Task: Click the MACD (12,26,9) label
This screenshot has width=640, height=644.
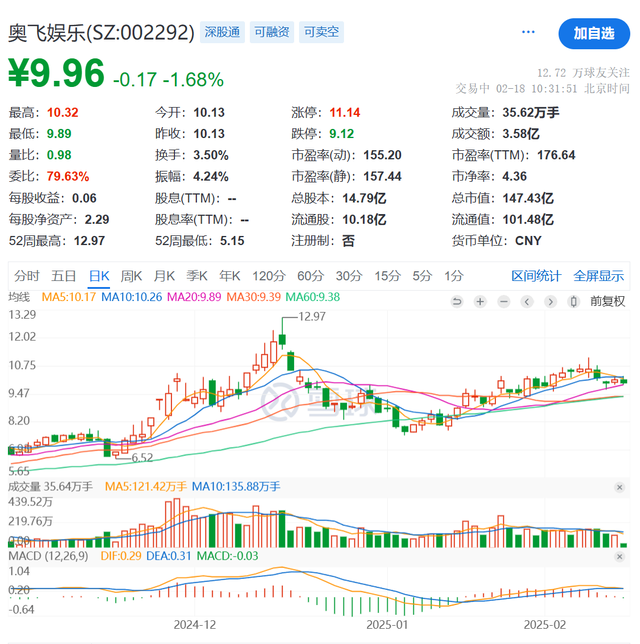Action: (48, 556)
